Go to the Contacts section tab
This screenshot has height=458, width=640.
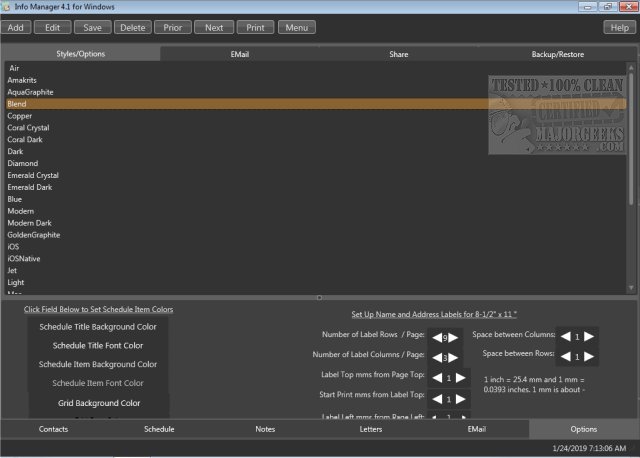pyautogui.click(x=53, y=429)
